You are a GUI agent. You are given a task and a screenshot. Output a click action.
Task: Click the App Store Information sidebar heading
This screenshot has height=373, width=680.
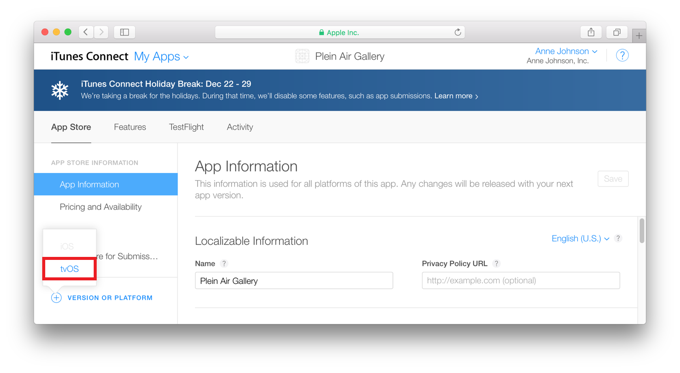click(95, 163)
